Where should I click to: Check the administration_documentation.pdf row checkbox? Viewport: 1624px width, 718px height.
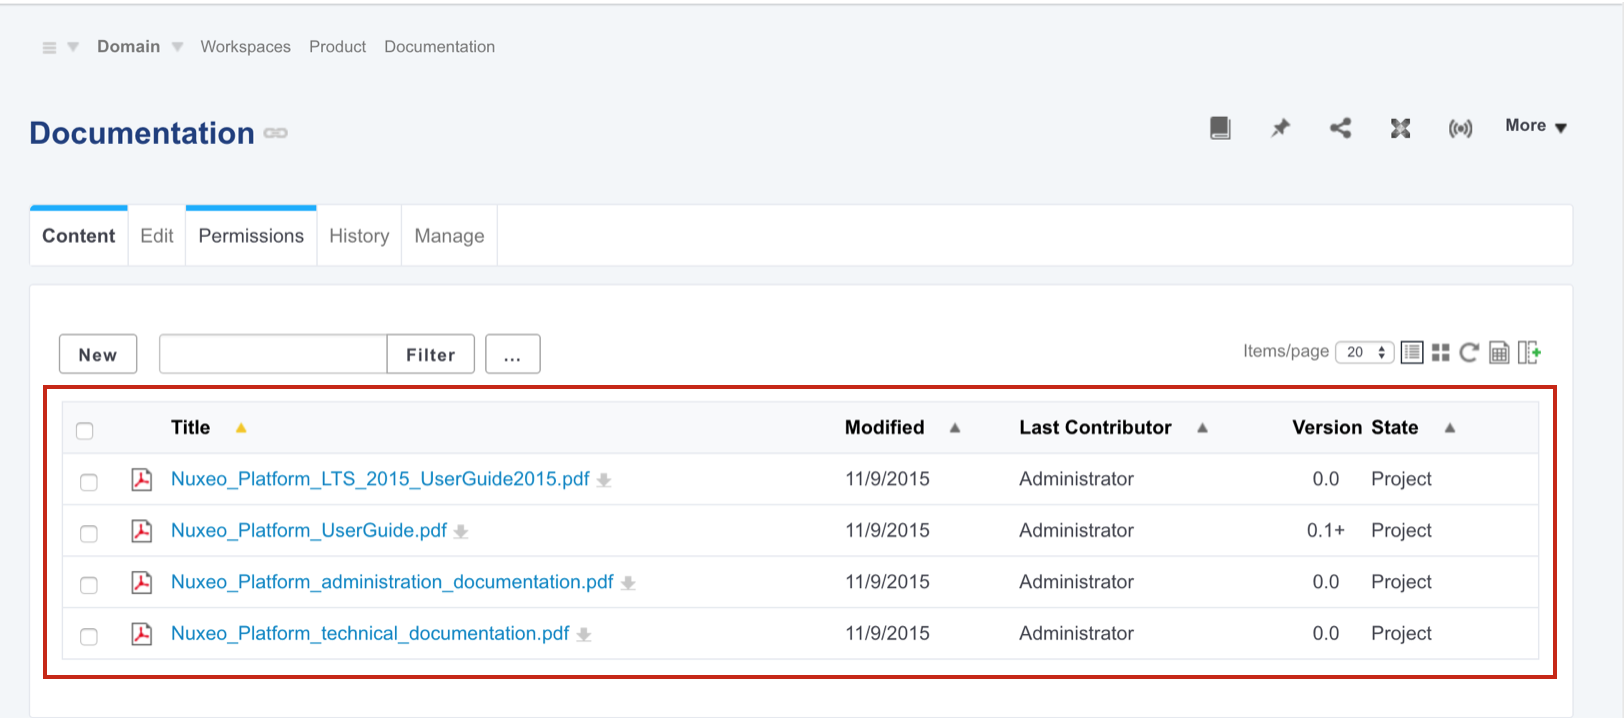pyautogui.click(x=89, y=585)
